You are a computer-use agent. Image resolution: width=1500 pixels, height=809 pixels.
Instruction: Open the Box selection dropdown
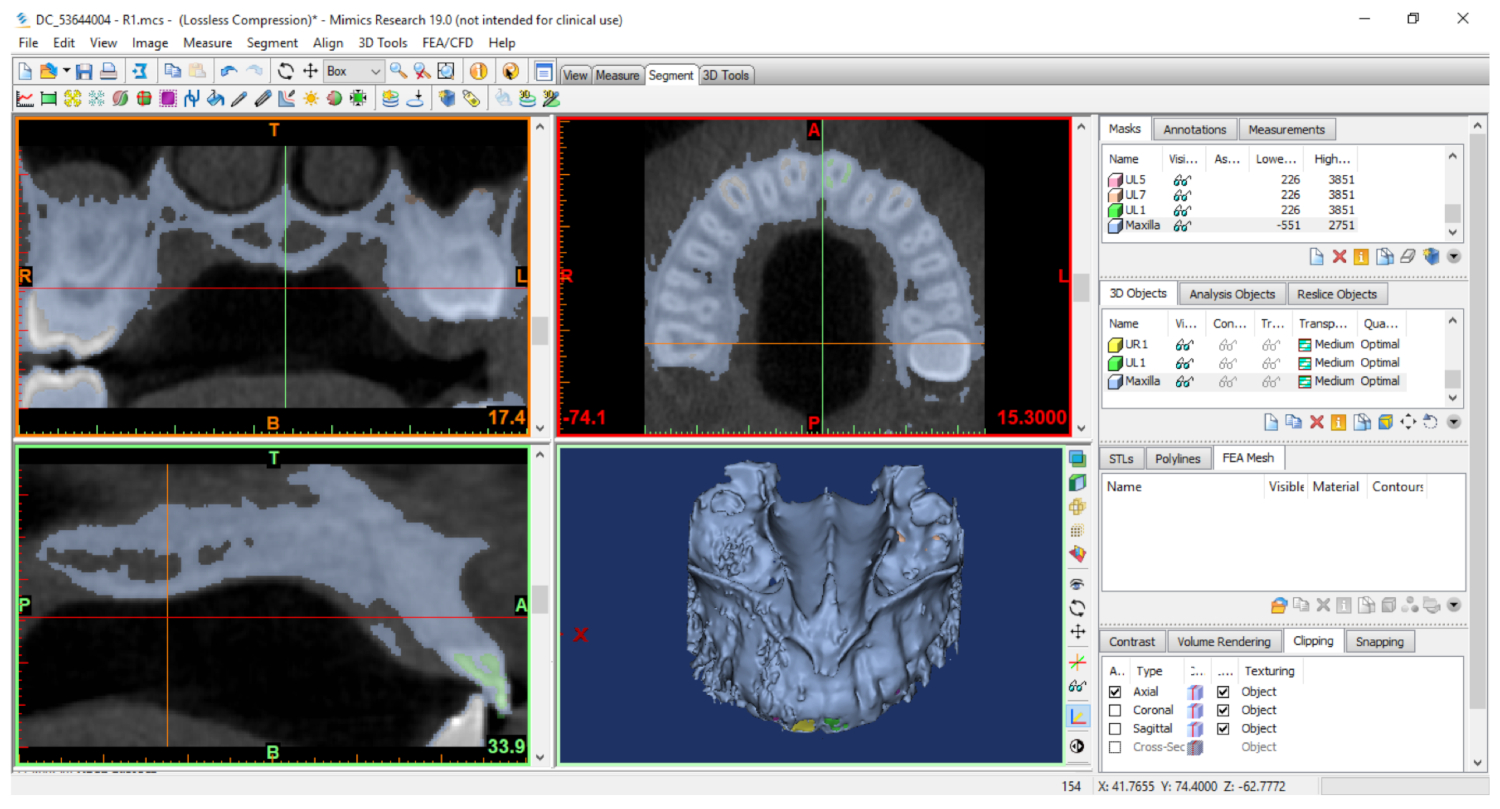click(x=375, y=72)
